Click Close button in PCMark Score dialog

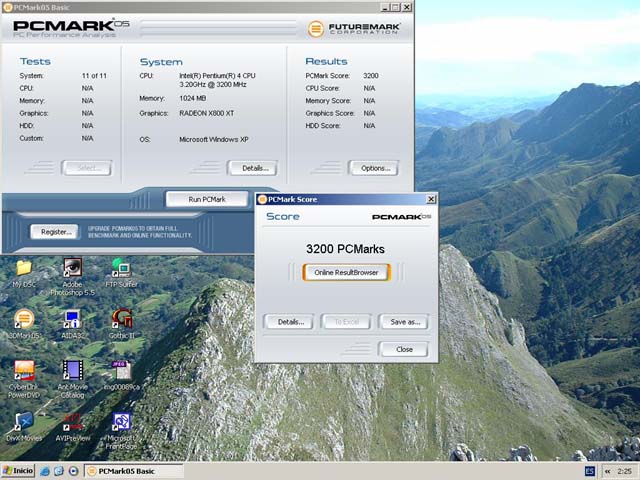(404, 349)
